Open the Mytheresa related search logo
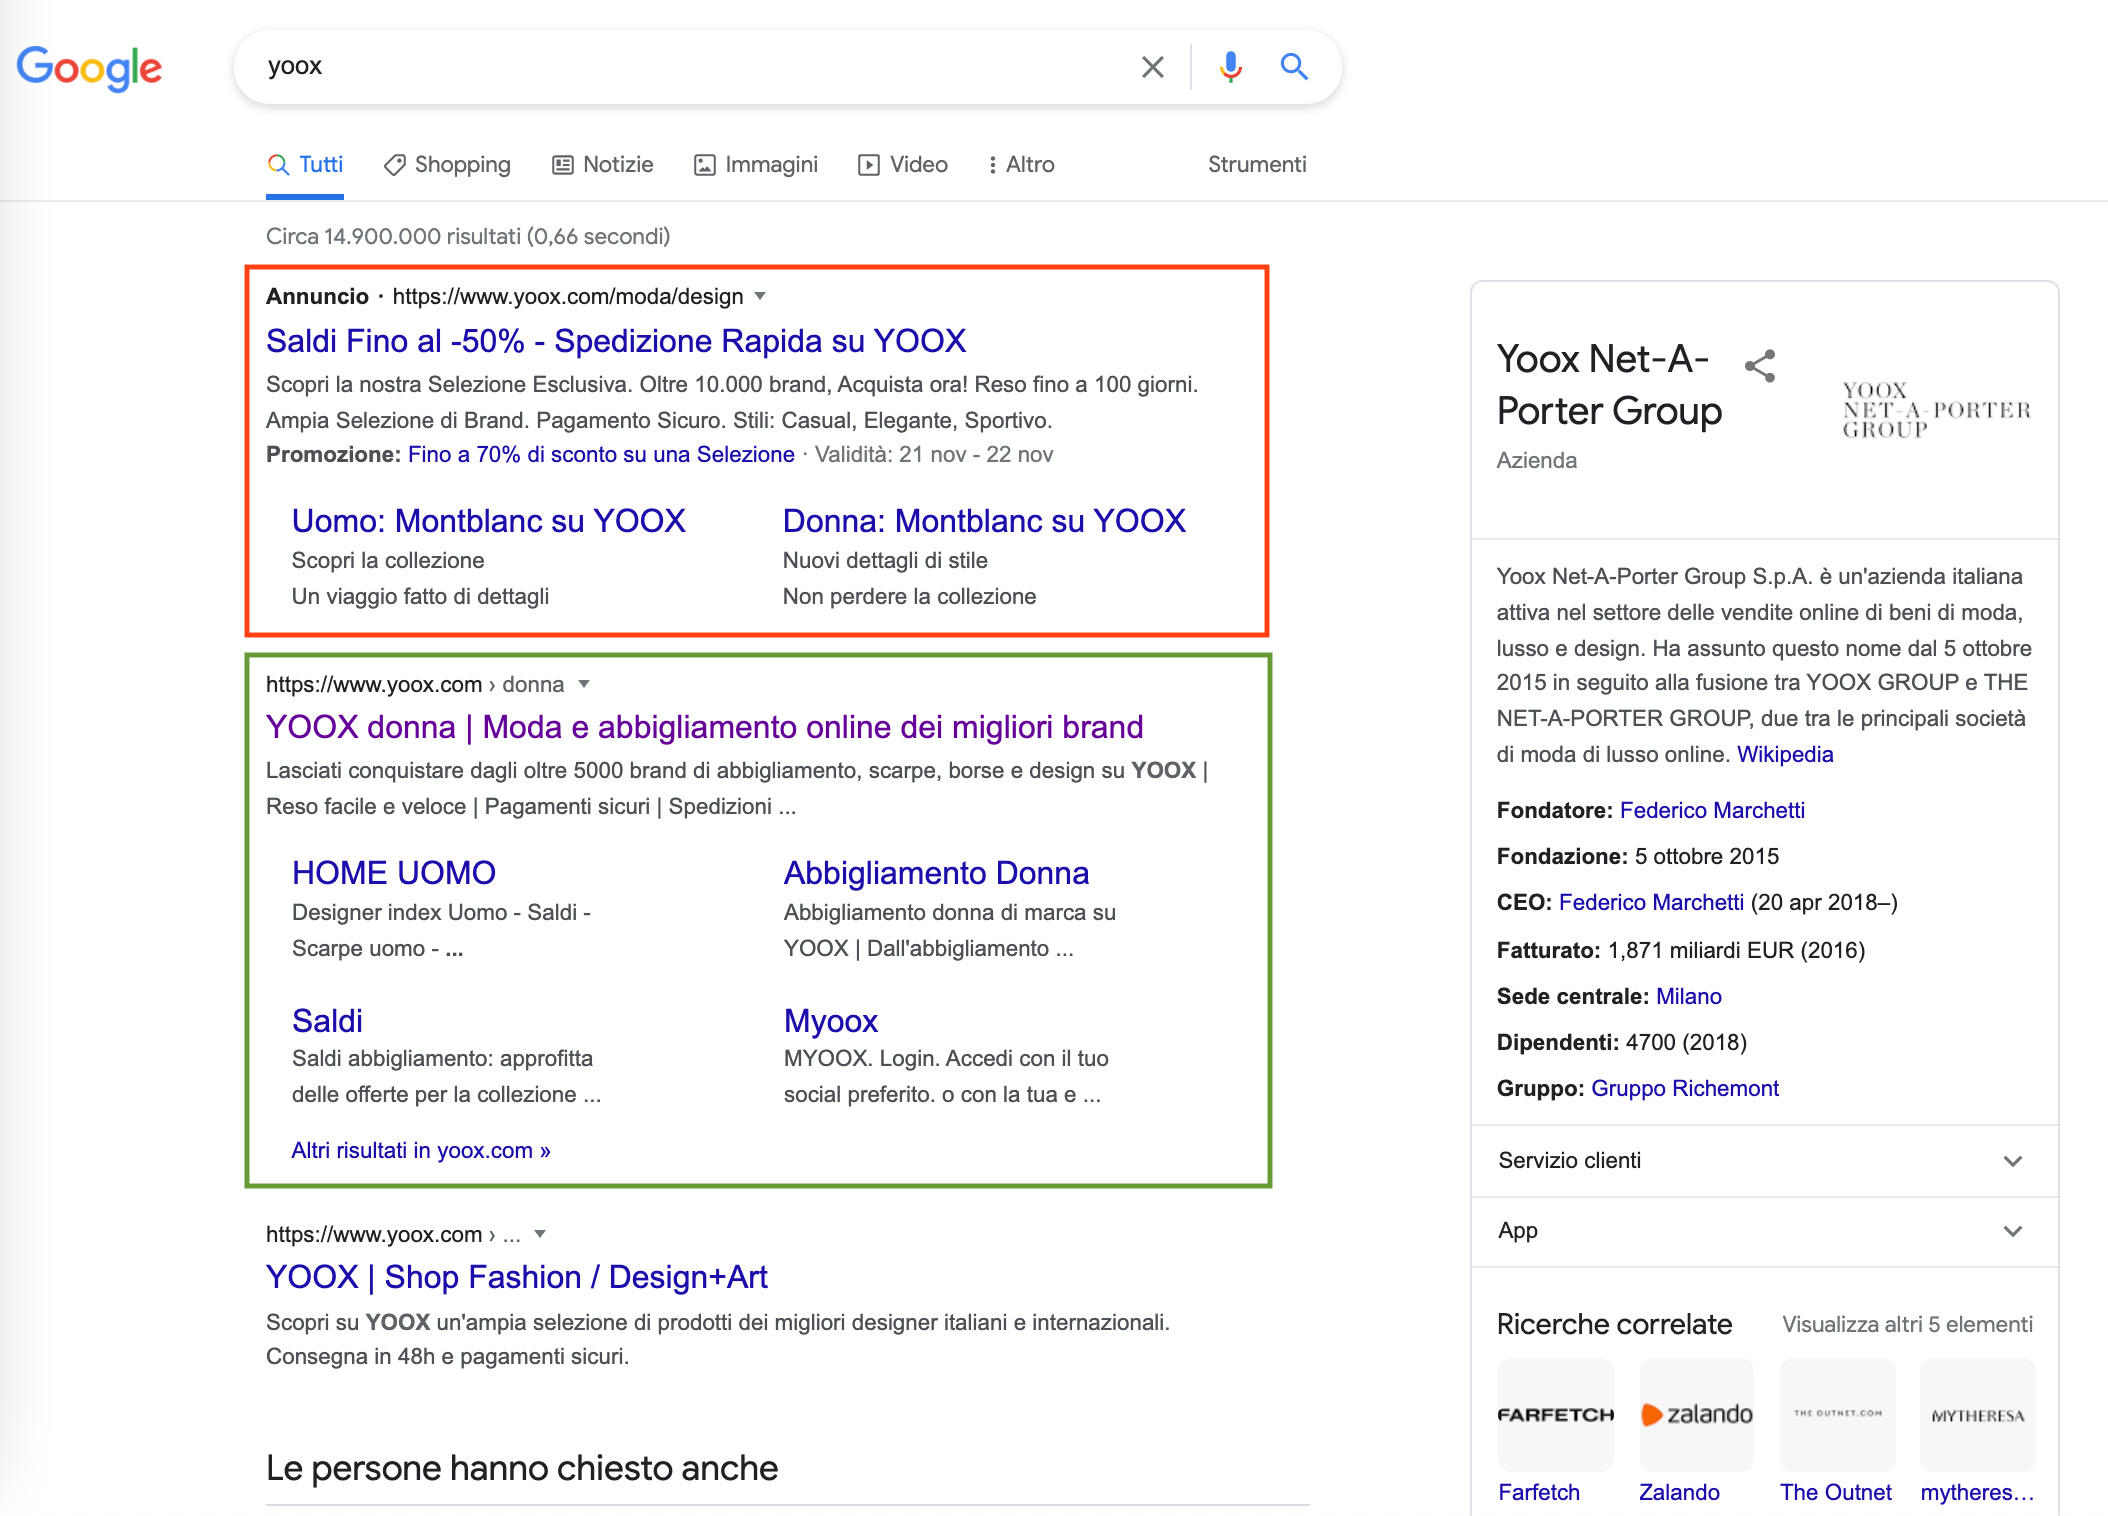Image resolution: width=2108 pixels, height=1516 pixels. coord(1977,1414)
